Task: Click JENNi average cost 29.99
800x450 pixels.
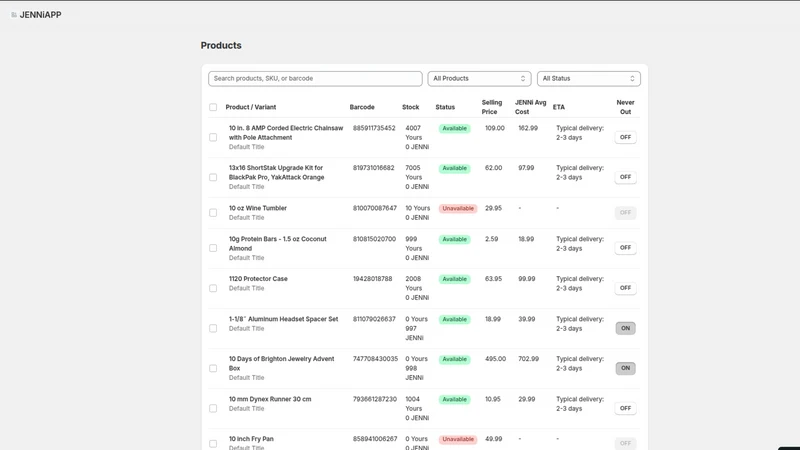Action: coord(527,399)
